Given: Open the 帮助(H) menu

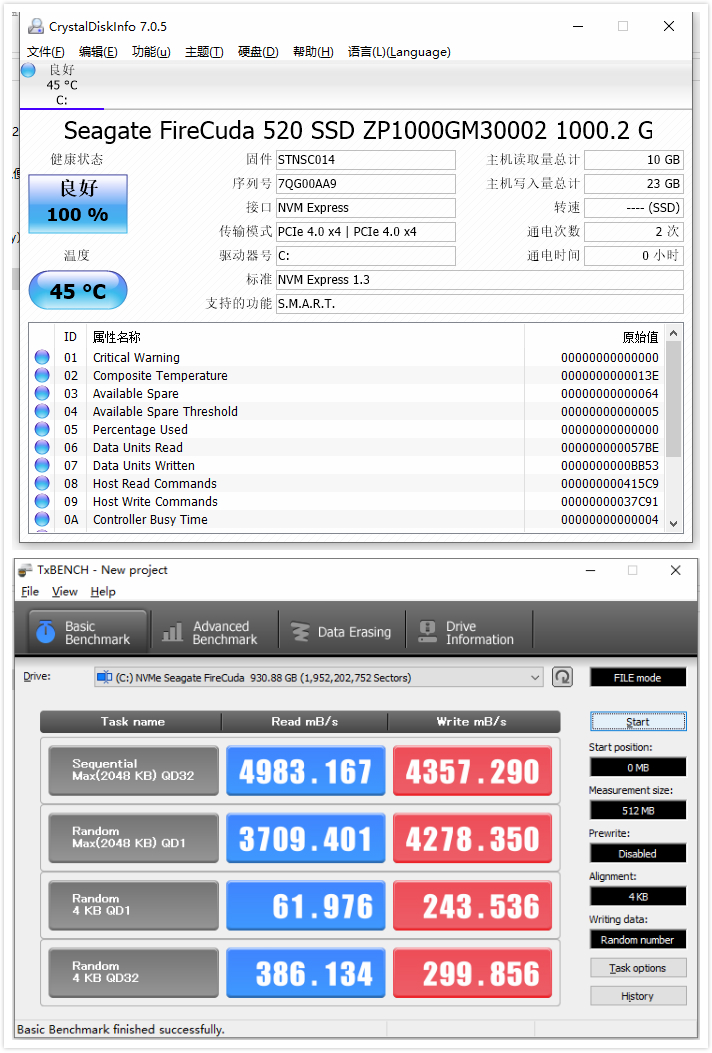Looking at the screenshot, I should coord(313,52).
